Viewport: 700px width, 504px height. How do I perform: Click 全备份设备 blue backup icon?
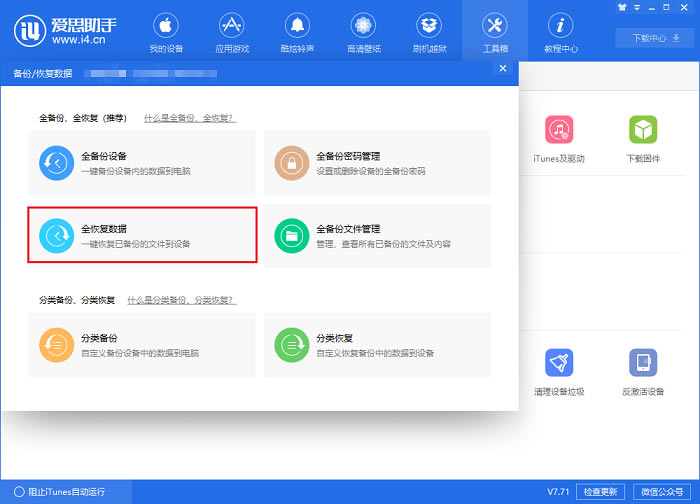pyautogui.click(x=56, y=163)
